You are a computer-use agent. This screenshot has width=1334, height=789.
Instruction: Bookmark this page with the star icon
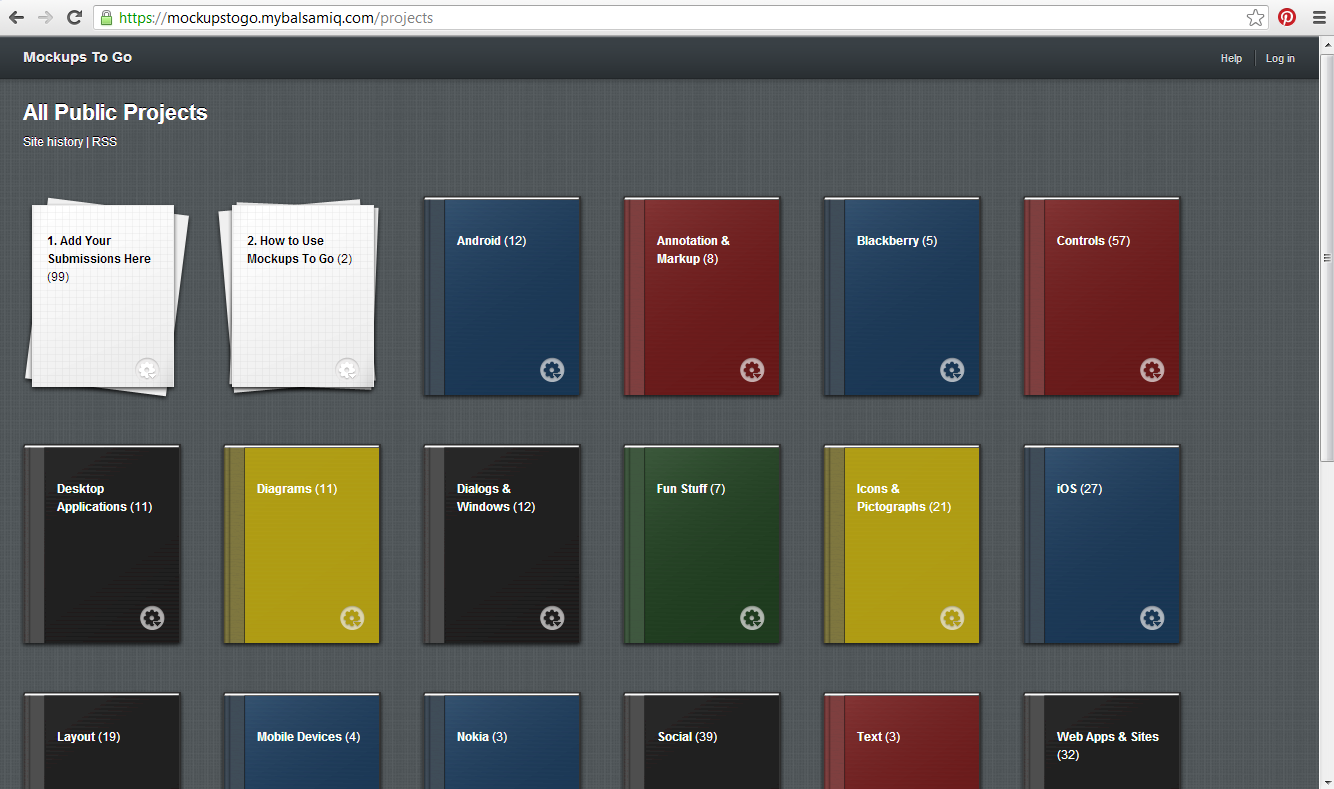coord(1256,17)
